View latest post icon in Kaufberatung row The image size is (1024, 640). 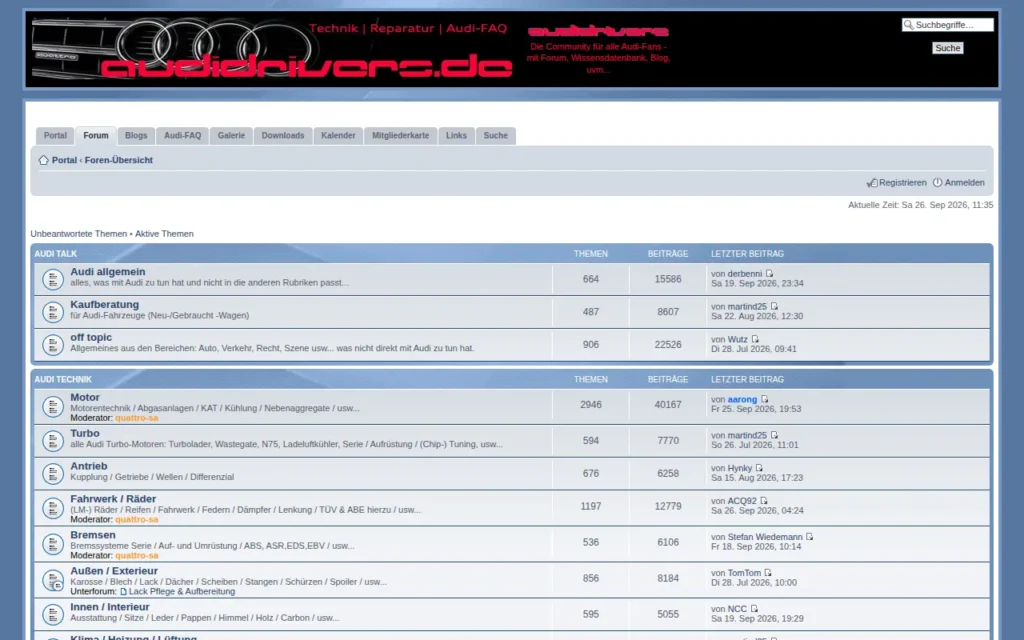[x=774, y=306]
